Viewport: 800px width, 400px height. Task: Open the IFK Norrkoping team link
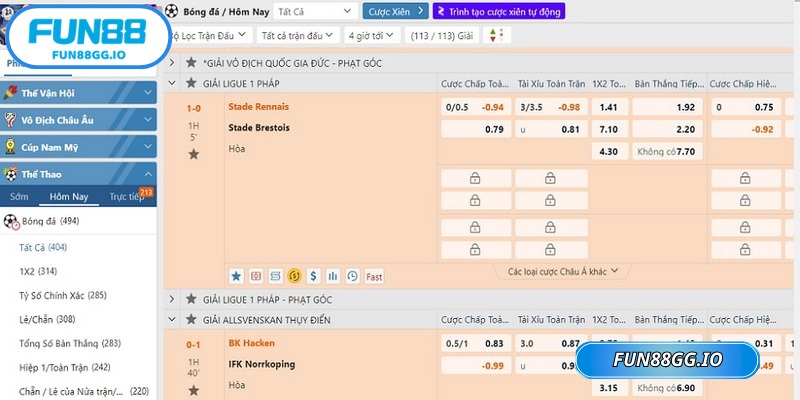click(262, 364)
